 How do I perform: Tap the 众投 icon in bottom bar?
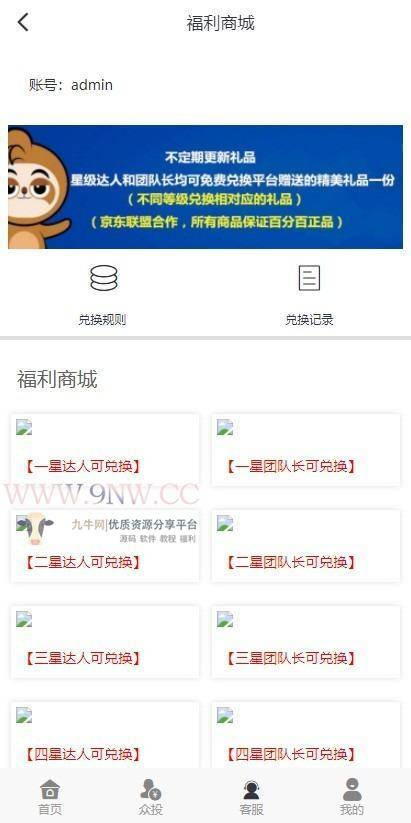point(151,789)
